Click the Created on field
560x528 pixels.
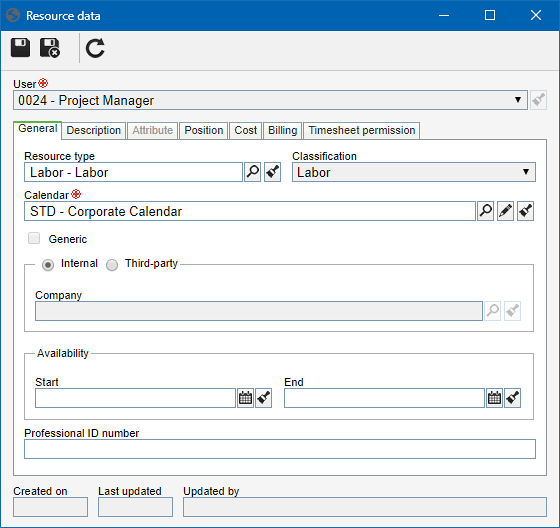pyautogui.click(x=50, y=507)
